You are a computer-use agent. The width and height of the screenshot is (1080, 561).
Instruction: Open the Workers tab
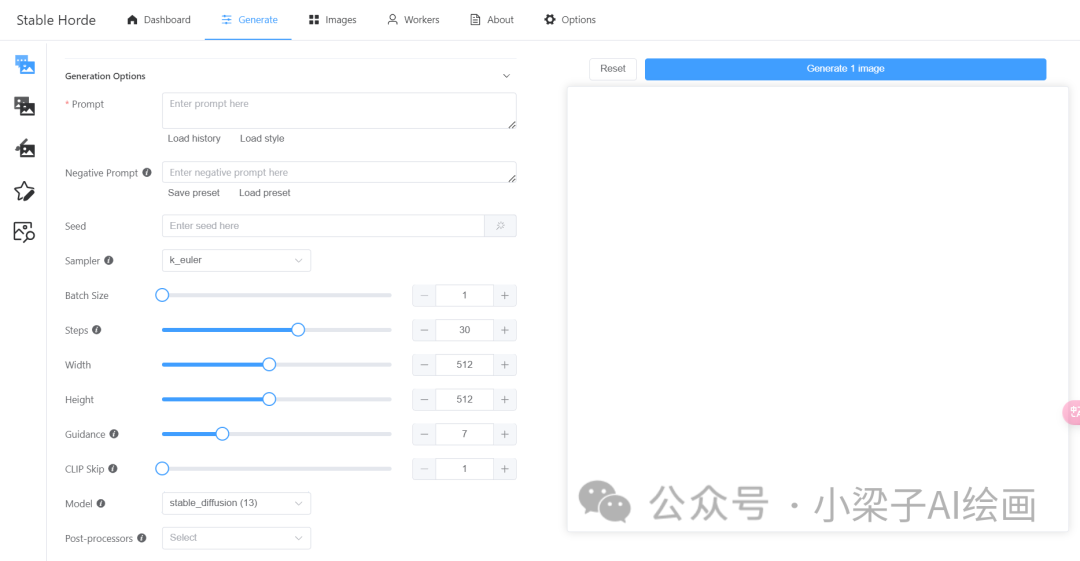click(413, 20)
